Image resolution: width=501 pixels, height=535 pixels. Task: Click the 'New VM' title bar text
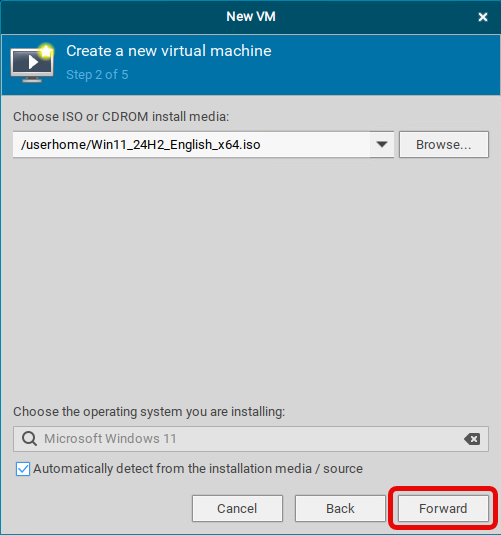pos(251,16)
